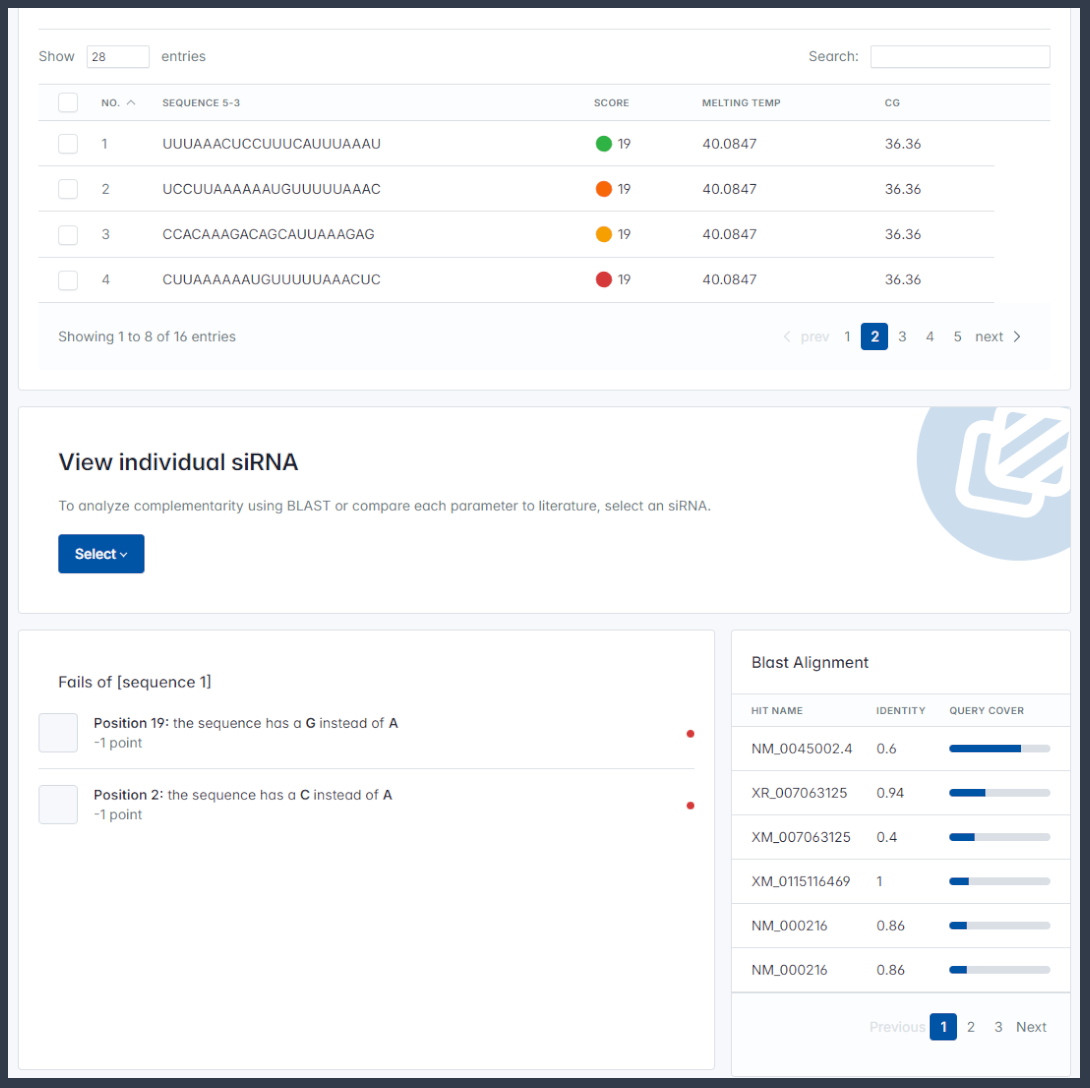Viewport: 1090px width, 1088px height.
Task: Click the orange score dot for sequence 2
Action: coord(603,189)
